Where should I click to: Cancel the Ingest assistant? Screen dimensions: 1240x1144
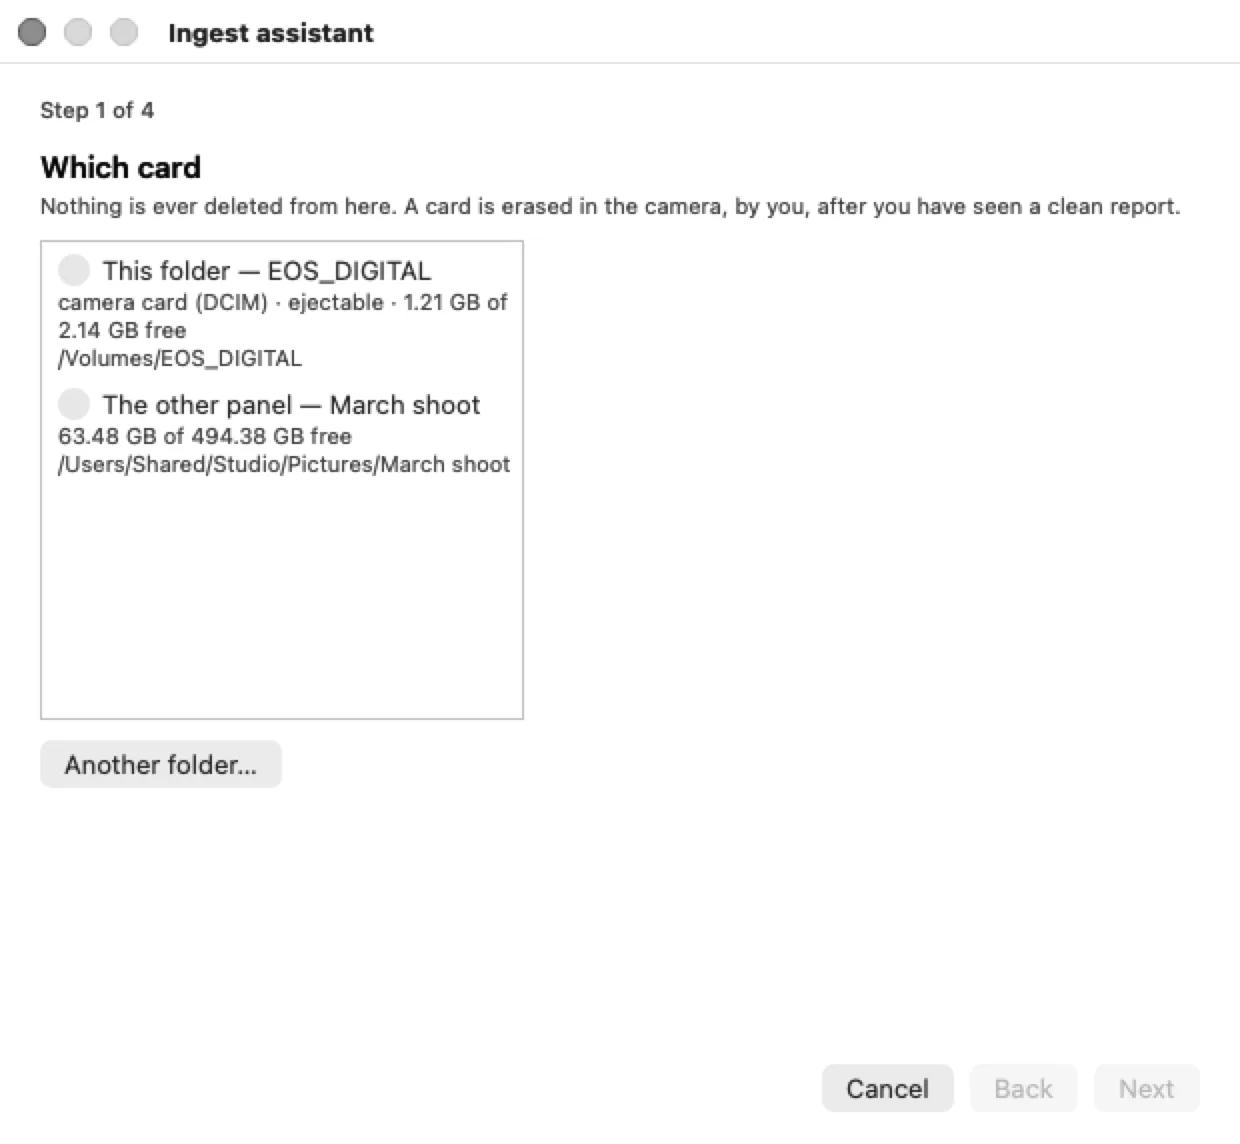(887, 1088)
